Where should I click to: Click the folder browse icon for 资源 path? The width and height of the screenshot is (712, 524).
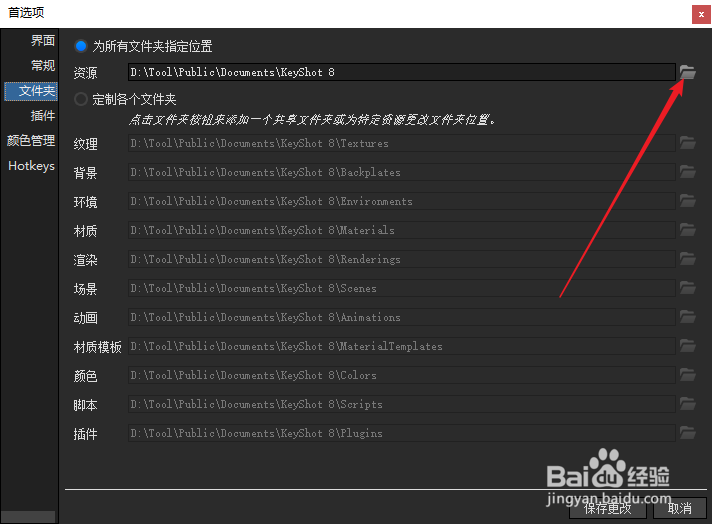(687, 72)
